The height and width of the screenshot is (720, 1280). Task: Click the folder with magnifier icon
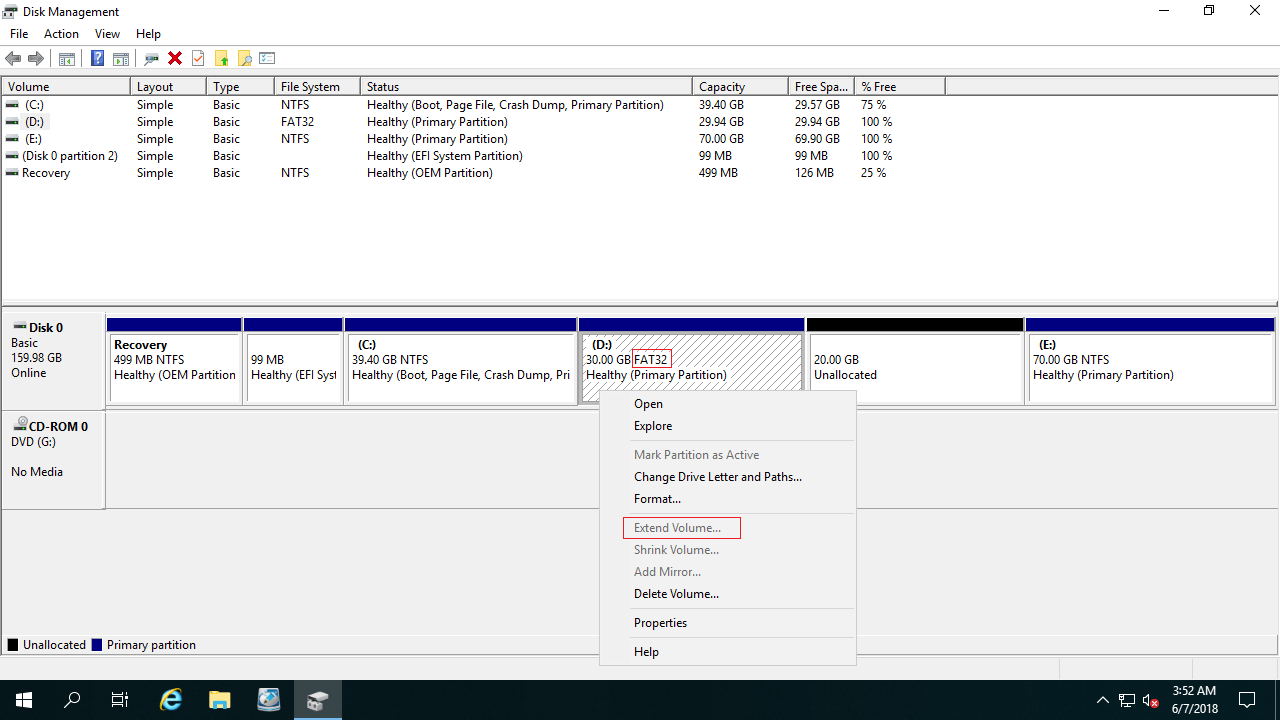coord(244,59)
